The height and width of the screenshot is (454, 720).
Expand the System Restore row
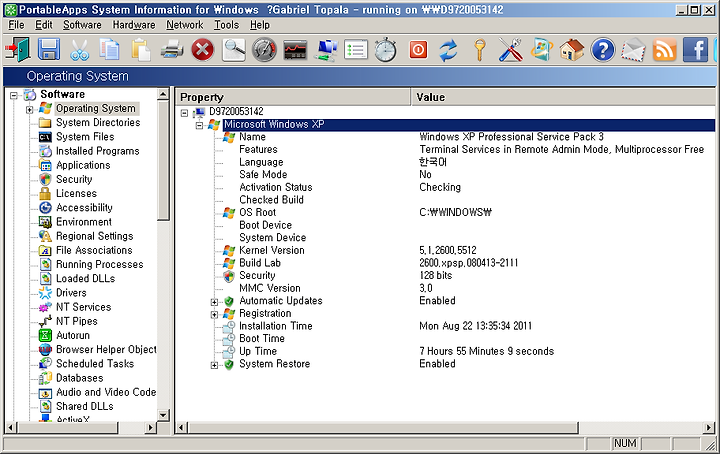point(214,365)
